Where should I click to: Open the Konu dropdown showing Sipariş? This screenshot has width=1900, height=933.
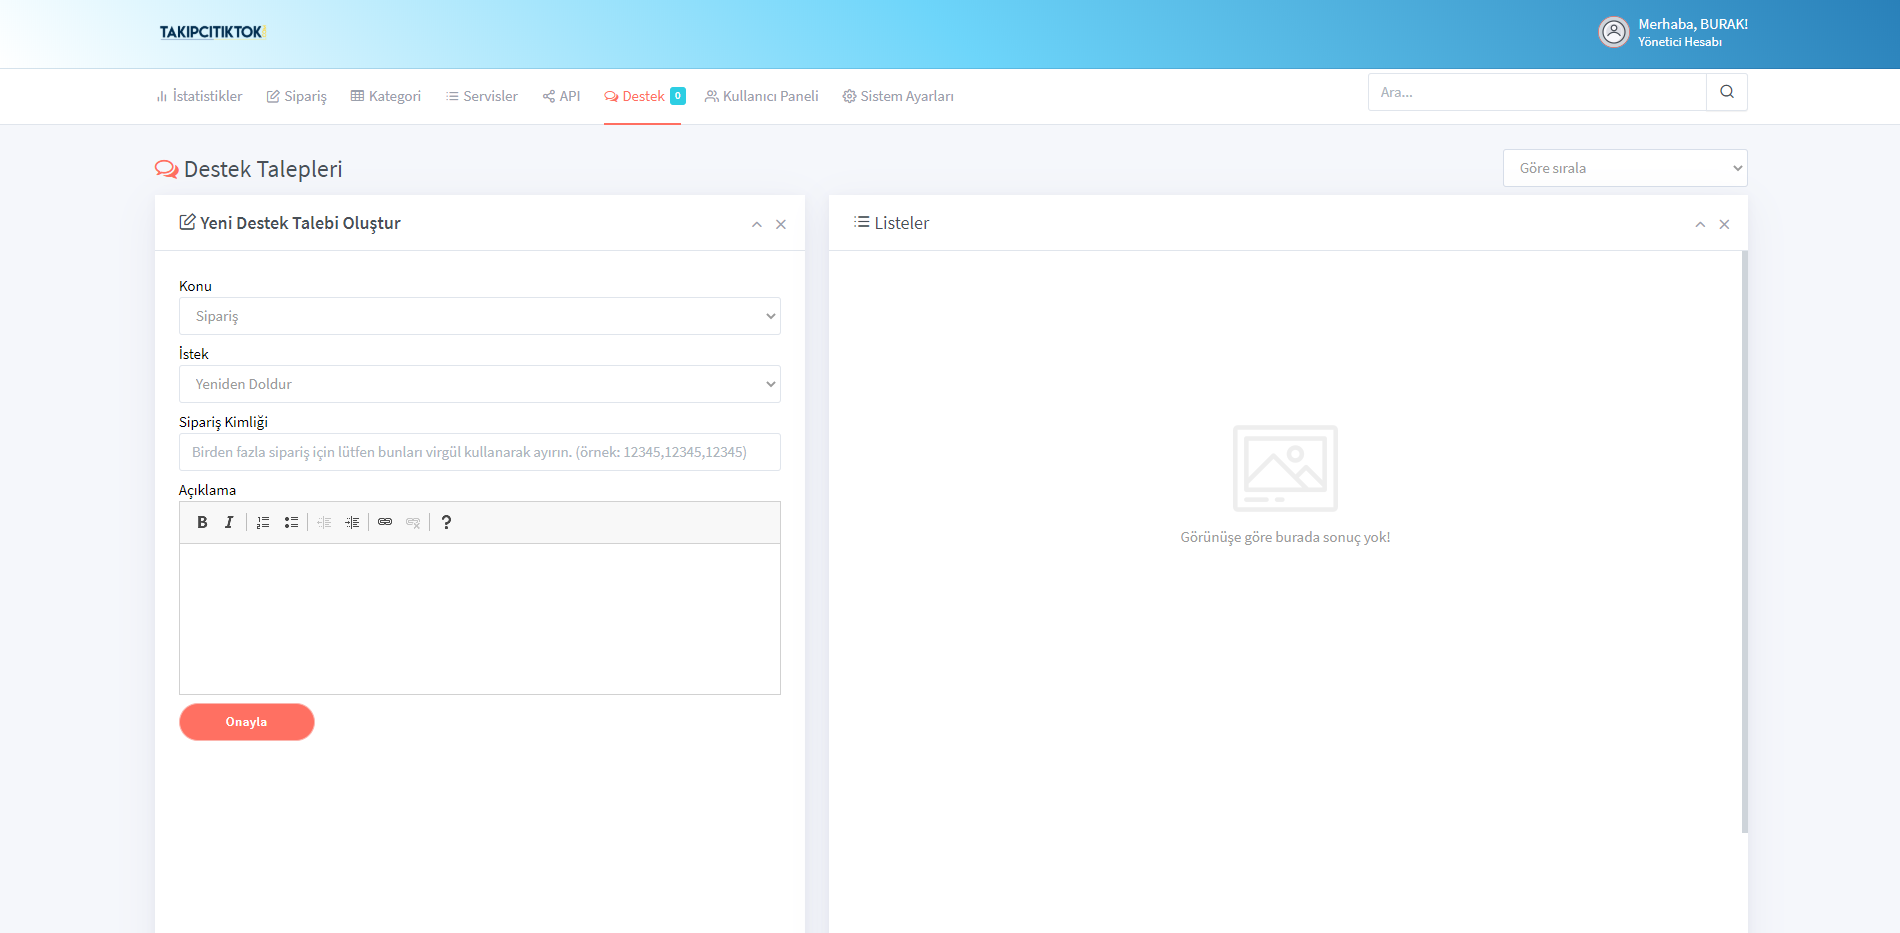(480, 316)
